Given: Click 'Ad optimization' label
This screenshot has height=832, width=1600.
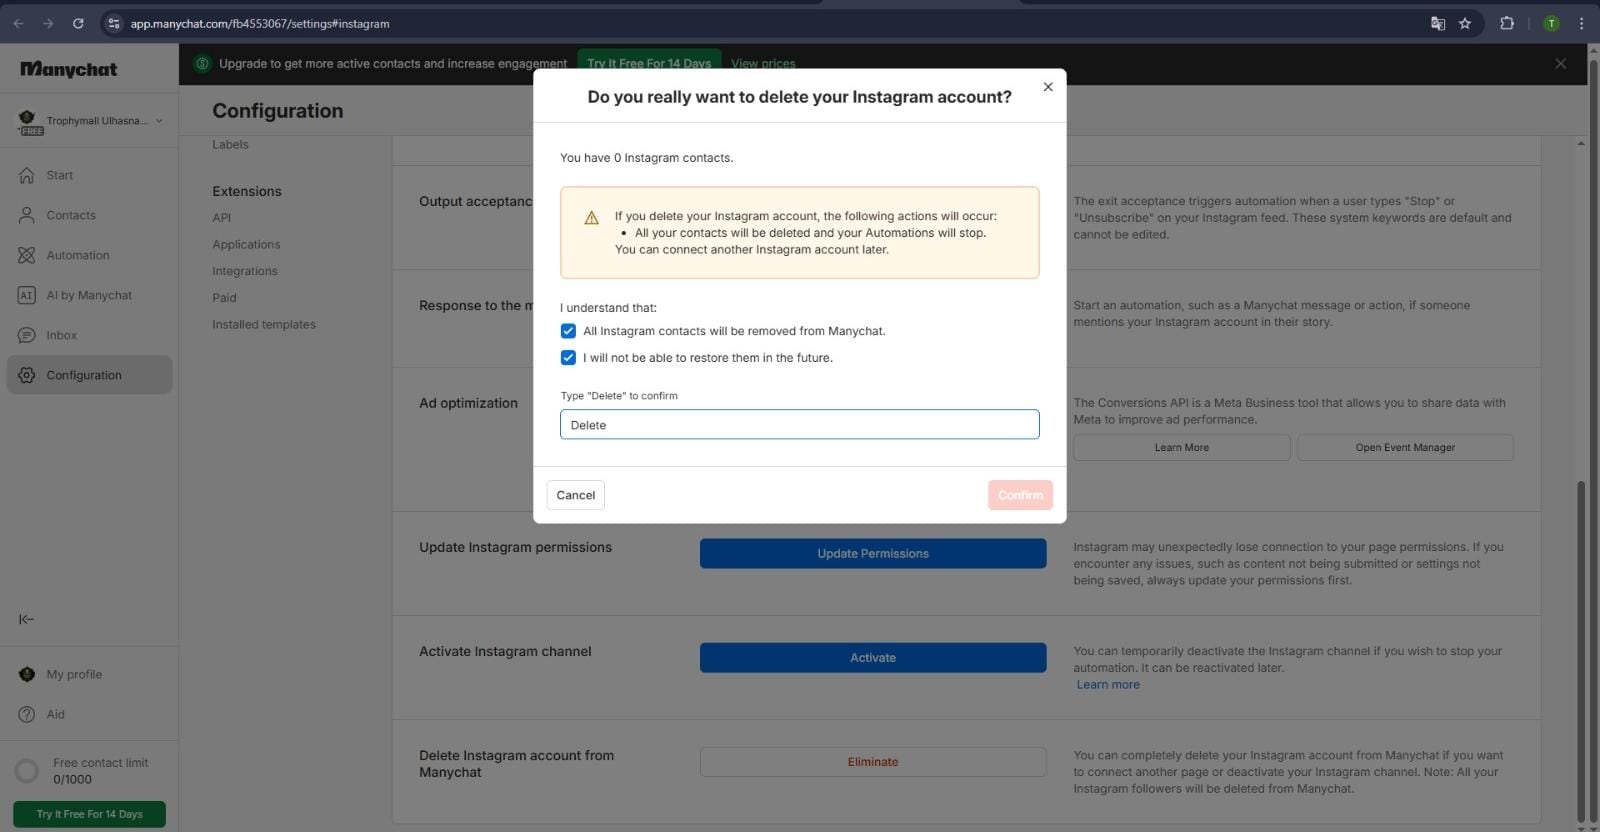Looking at the screenshot, I should point(468,403).
